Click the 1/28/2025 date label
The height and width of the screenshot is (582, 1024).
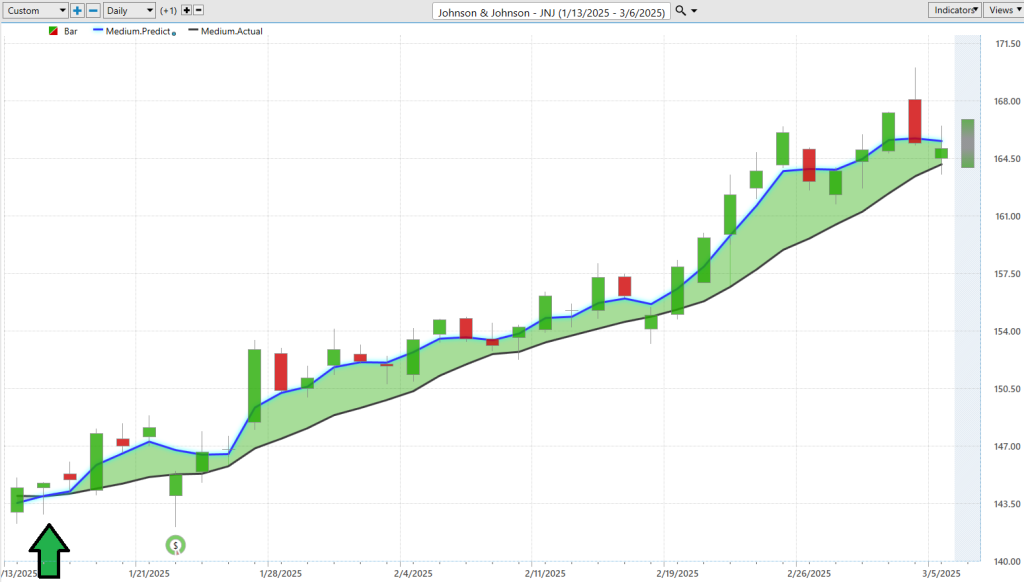click(281, 574)
